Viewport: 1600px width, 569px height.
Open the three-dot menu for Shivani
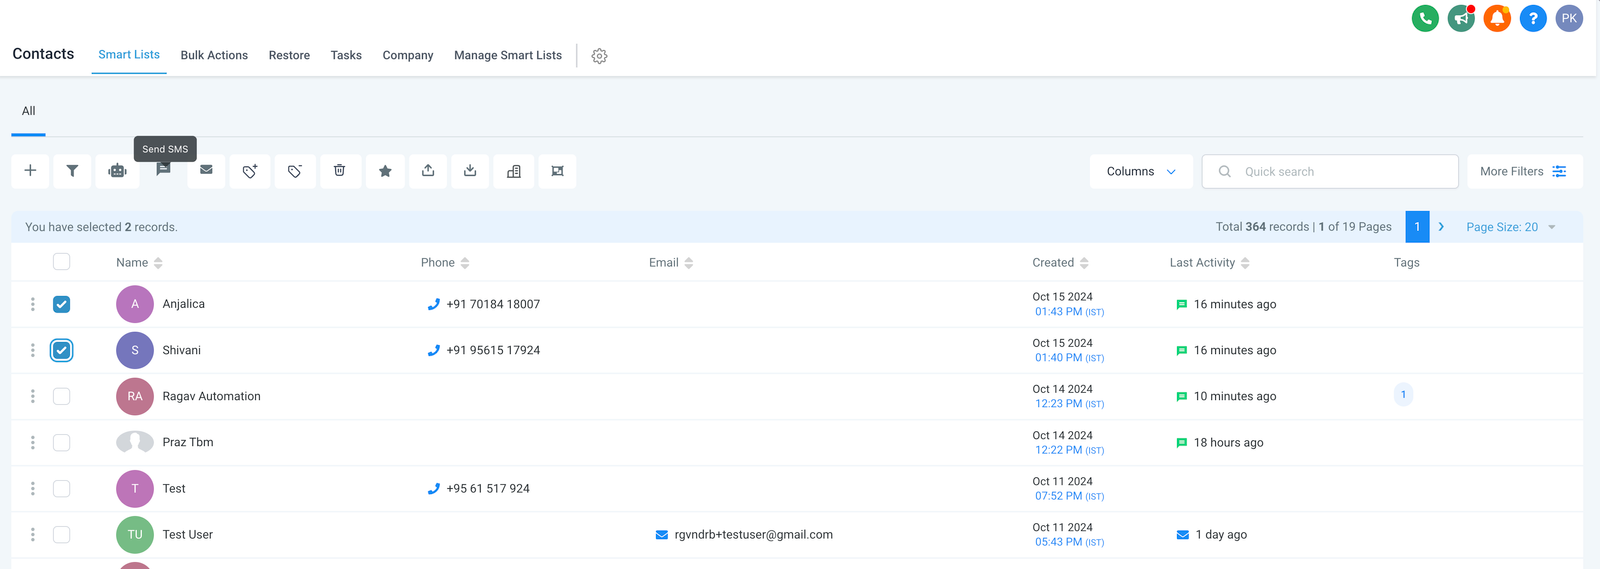[x=33, y=350]
